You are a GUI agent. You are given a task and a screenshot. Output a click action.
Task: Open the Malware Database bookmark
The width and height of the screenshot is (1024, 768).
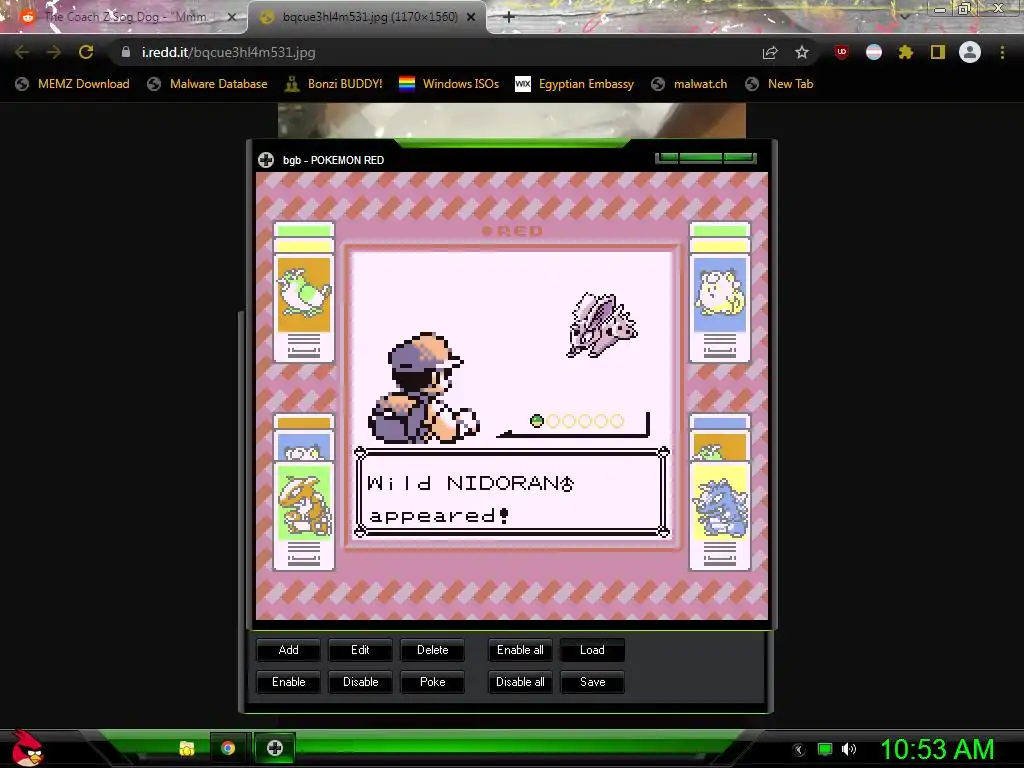click(x=207, y=84)
